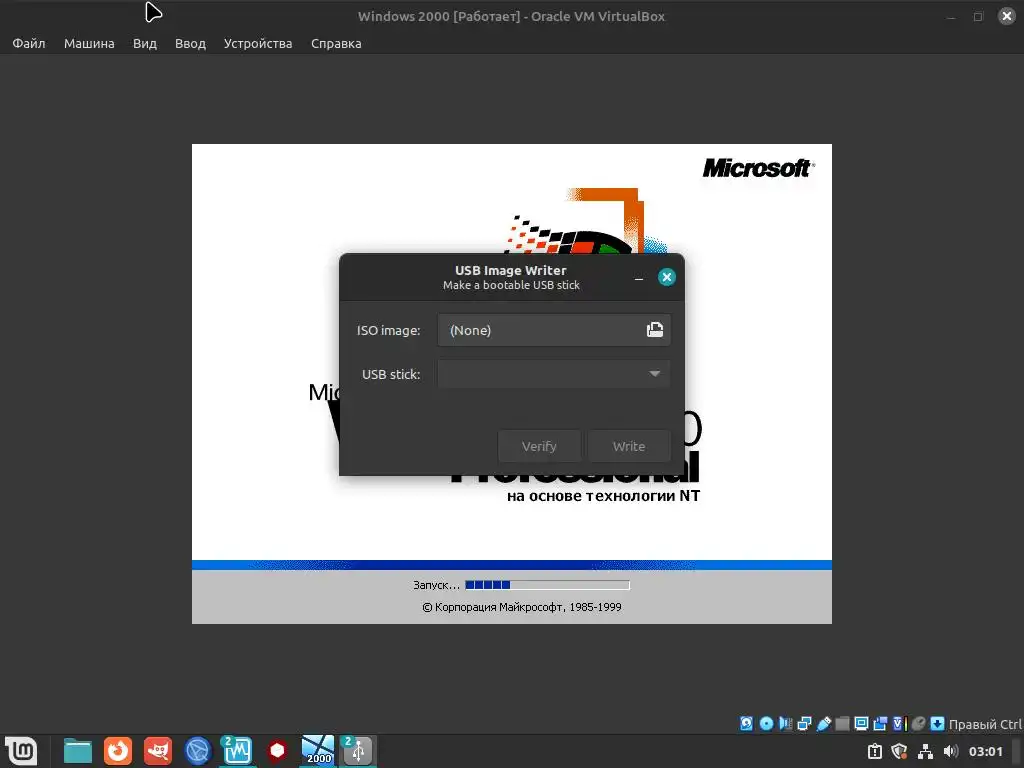Open the volume tray icon
Image resolution: width=1024 pixels, height=768 pixels.
(x=951, y=751)
